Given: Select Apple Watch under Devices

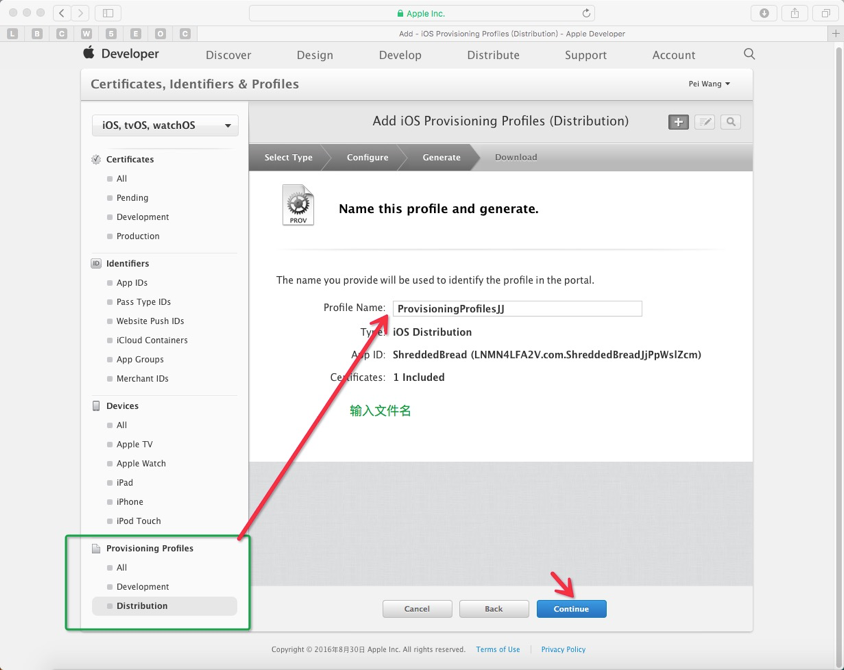Looking at the screenshot, I should [x=141, y=463].
